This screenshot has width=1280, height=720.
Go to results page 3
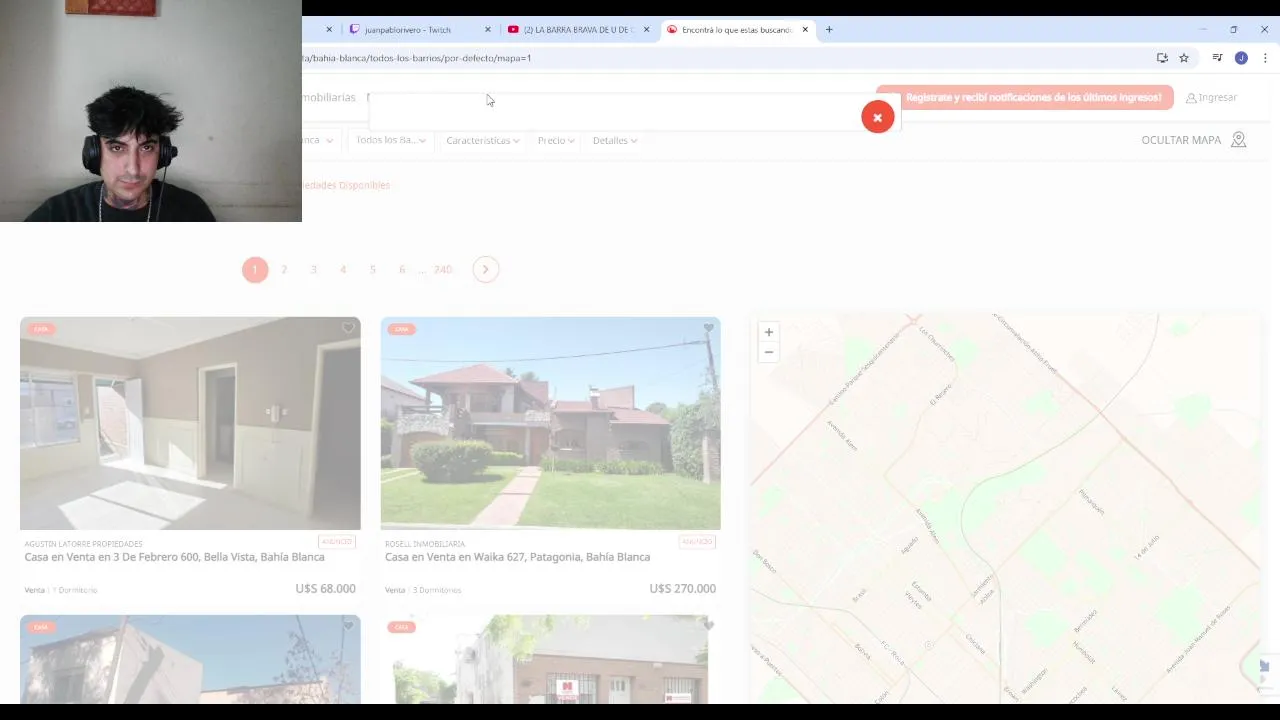313,269
